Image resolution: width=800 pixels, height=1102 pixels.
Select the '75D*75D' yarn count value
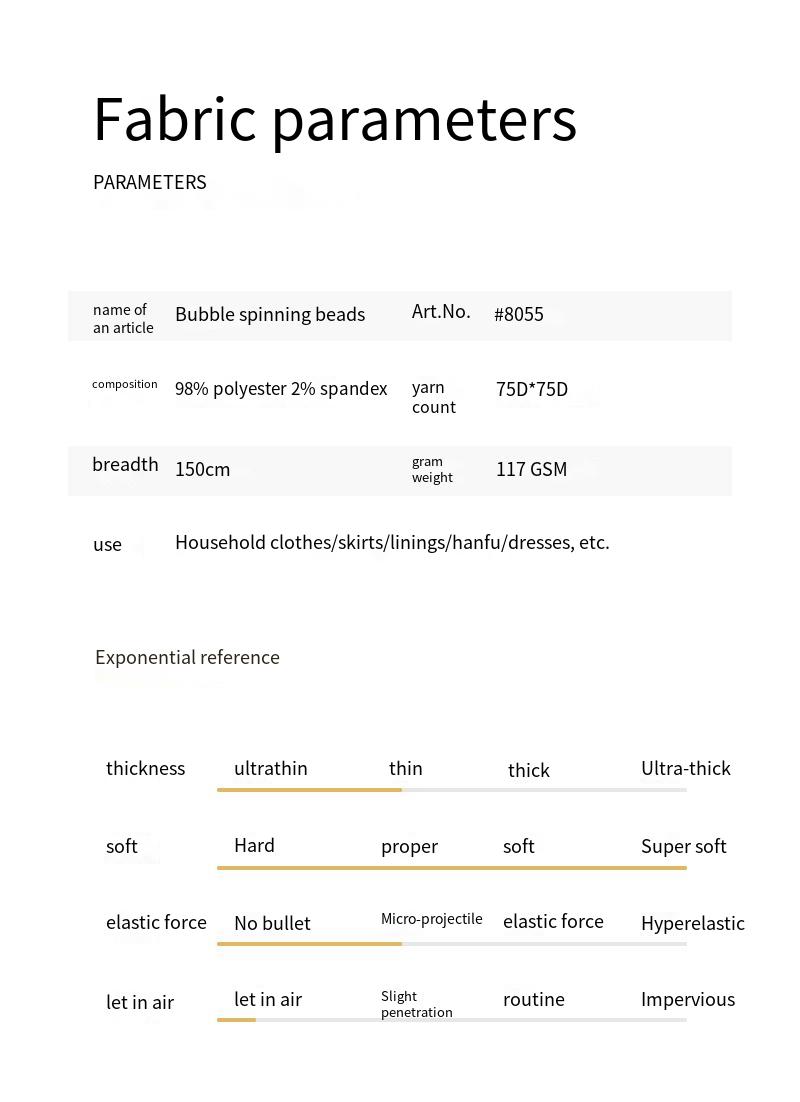click(x=532, y=389)
